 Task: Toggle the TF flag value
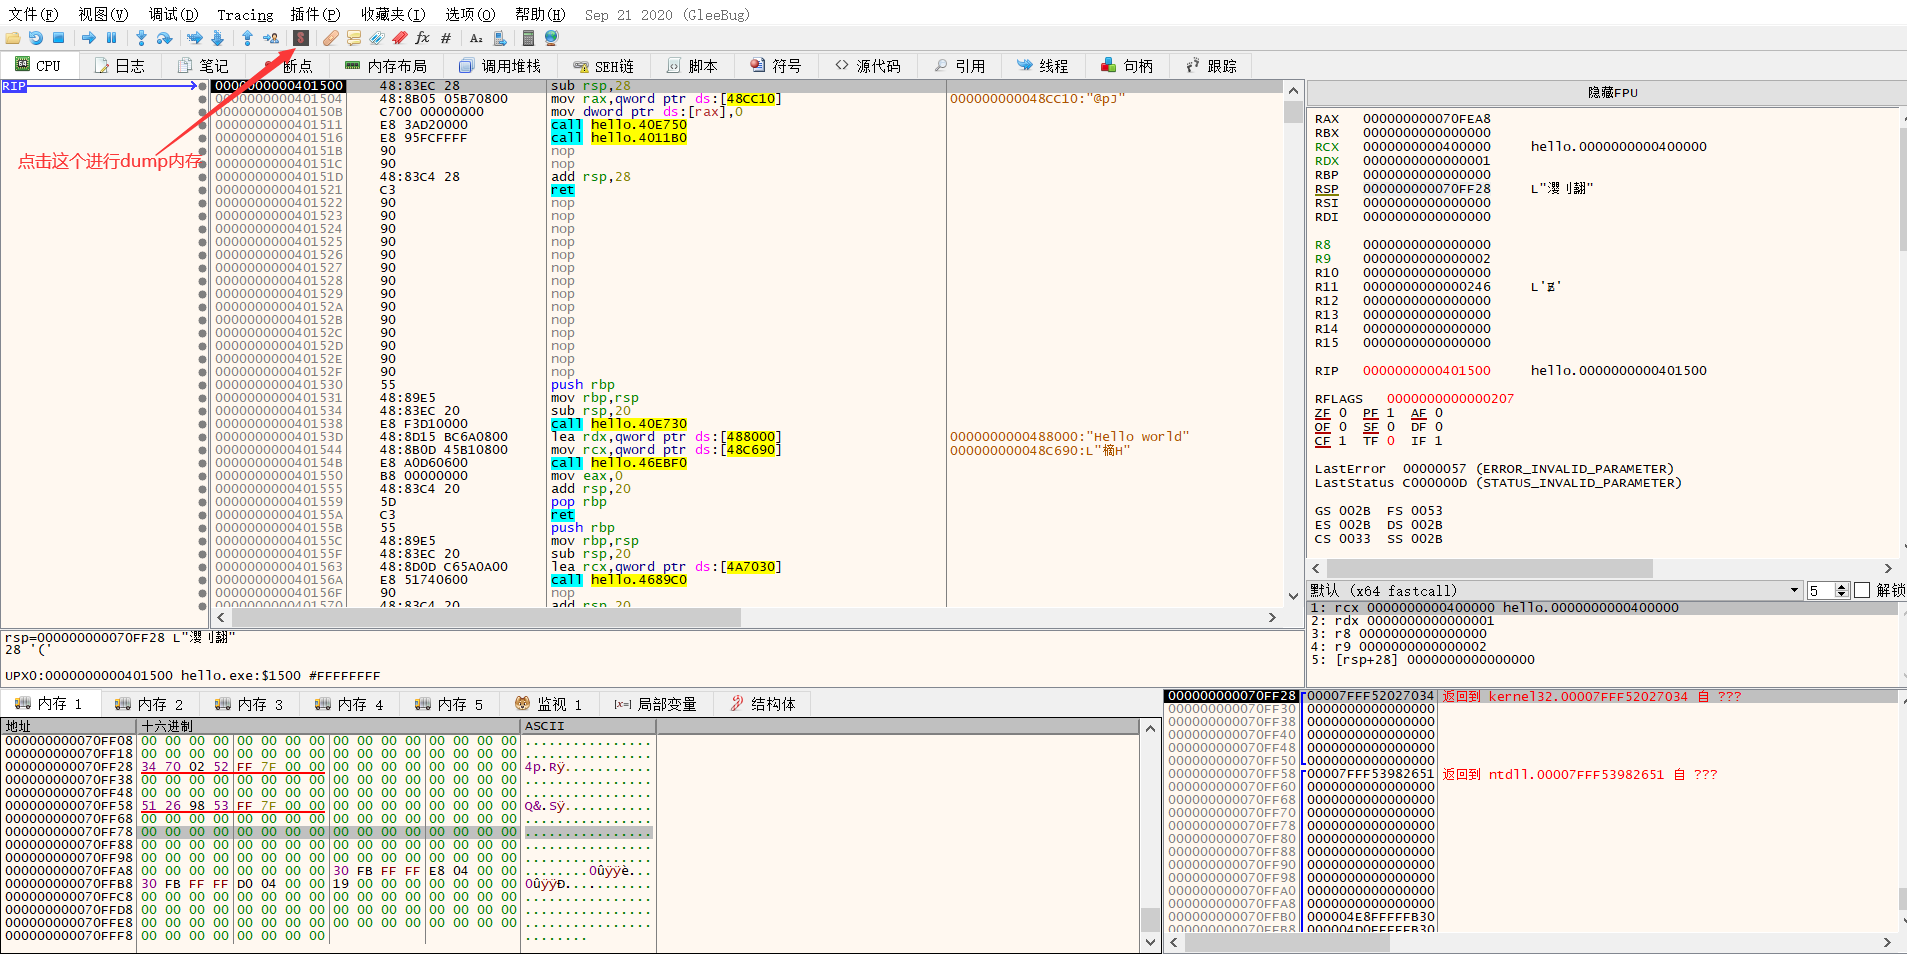pos(1391,441)
